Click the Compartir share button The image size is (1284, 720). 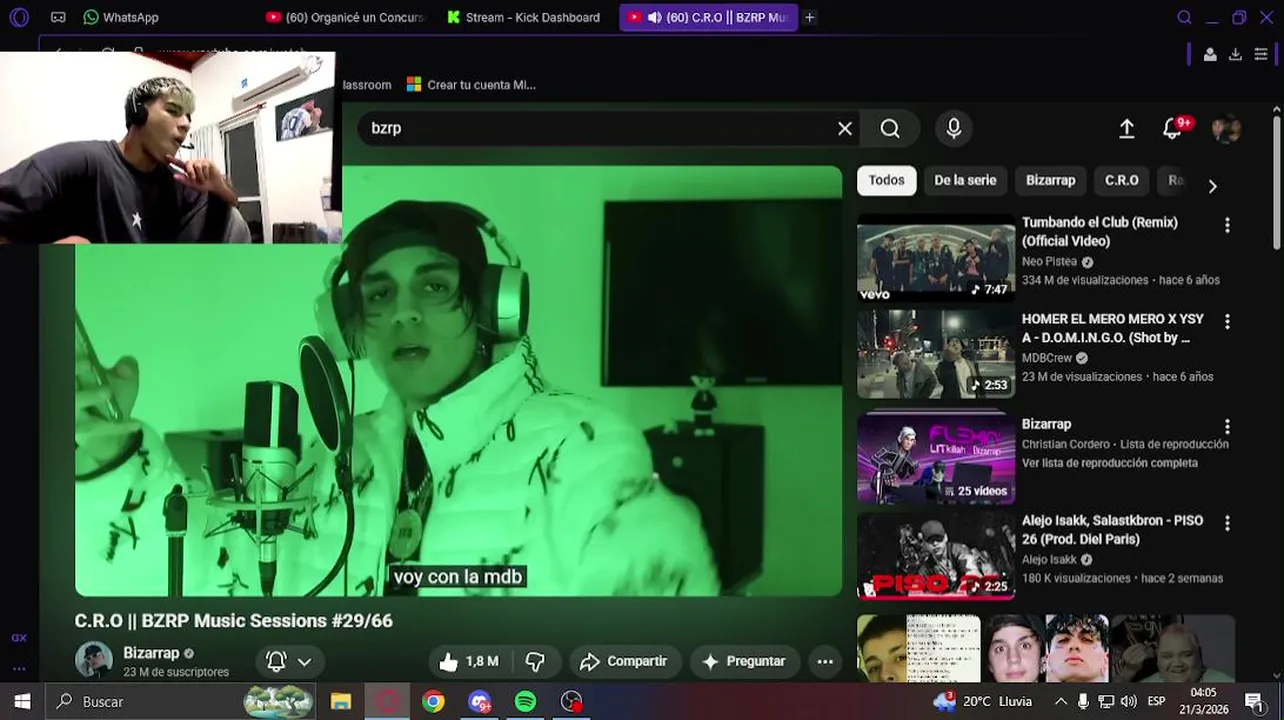[x=624, y=661]
